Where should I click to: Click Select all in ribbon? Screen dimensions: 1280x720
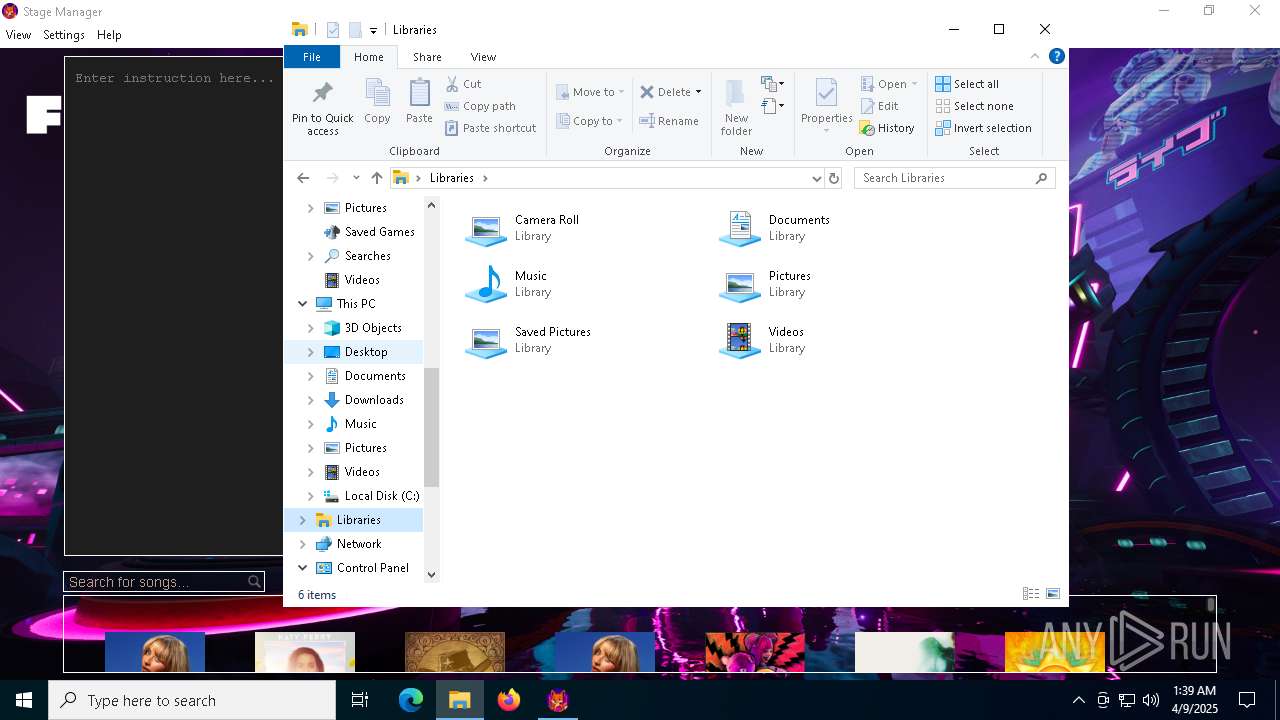967,84
